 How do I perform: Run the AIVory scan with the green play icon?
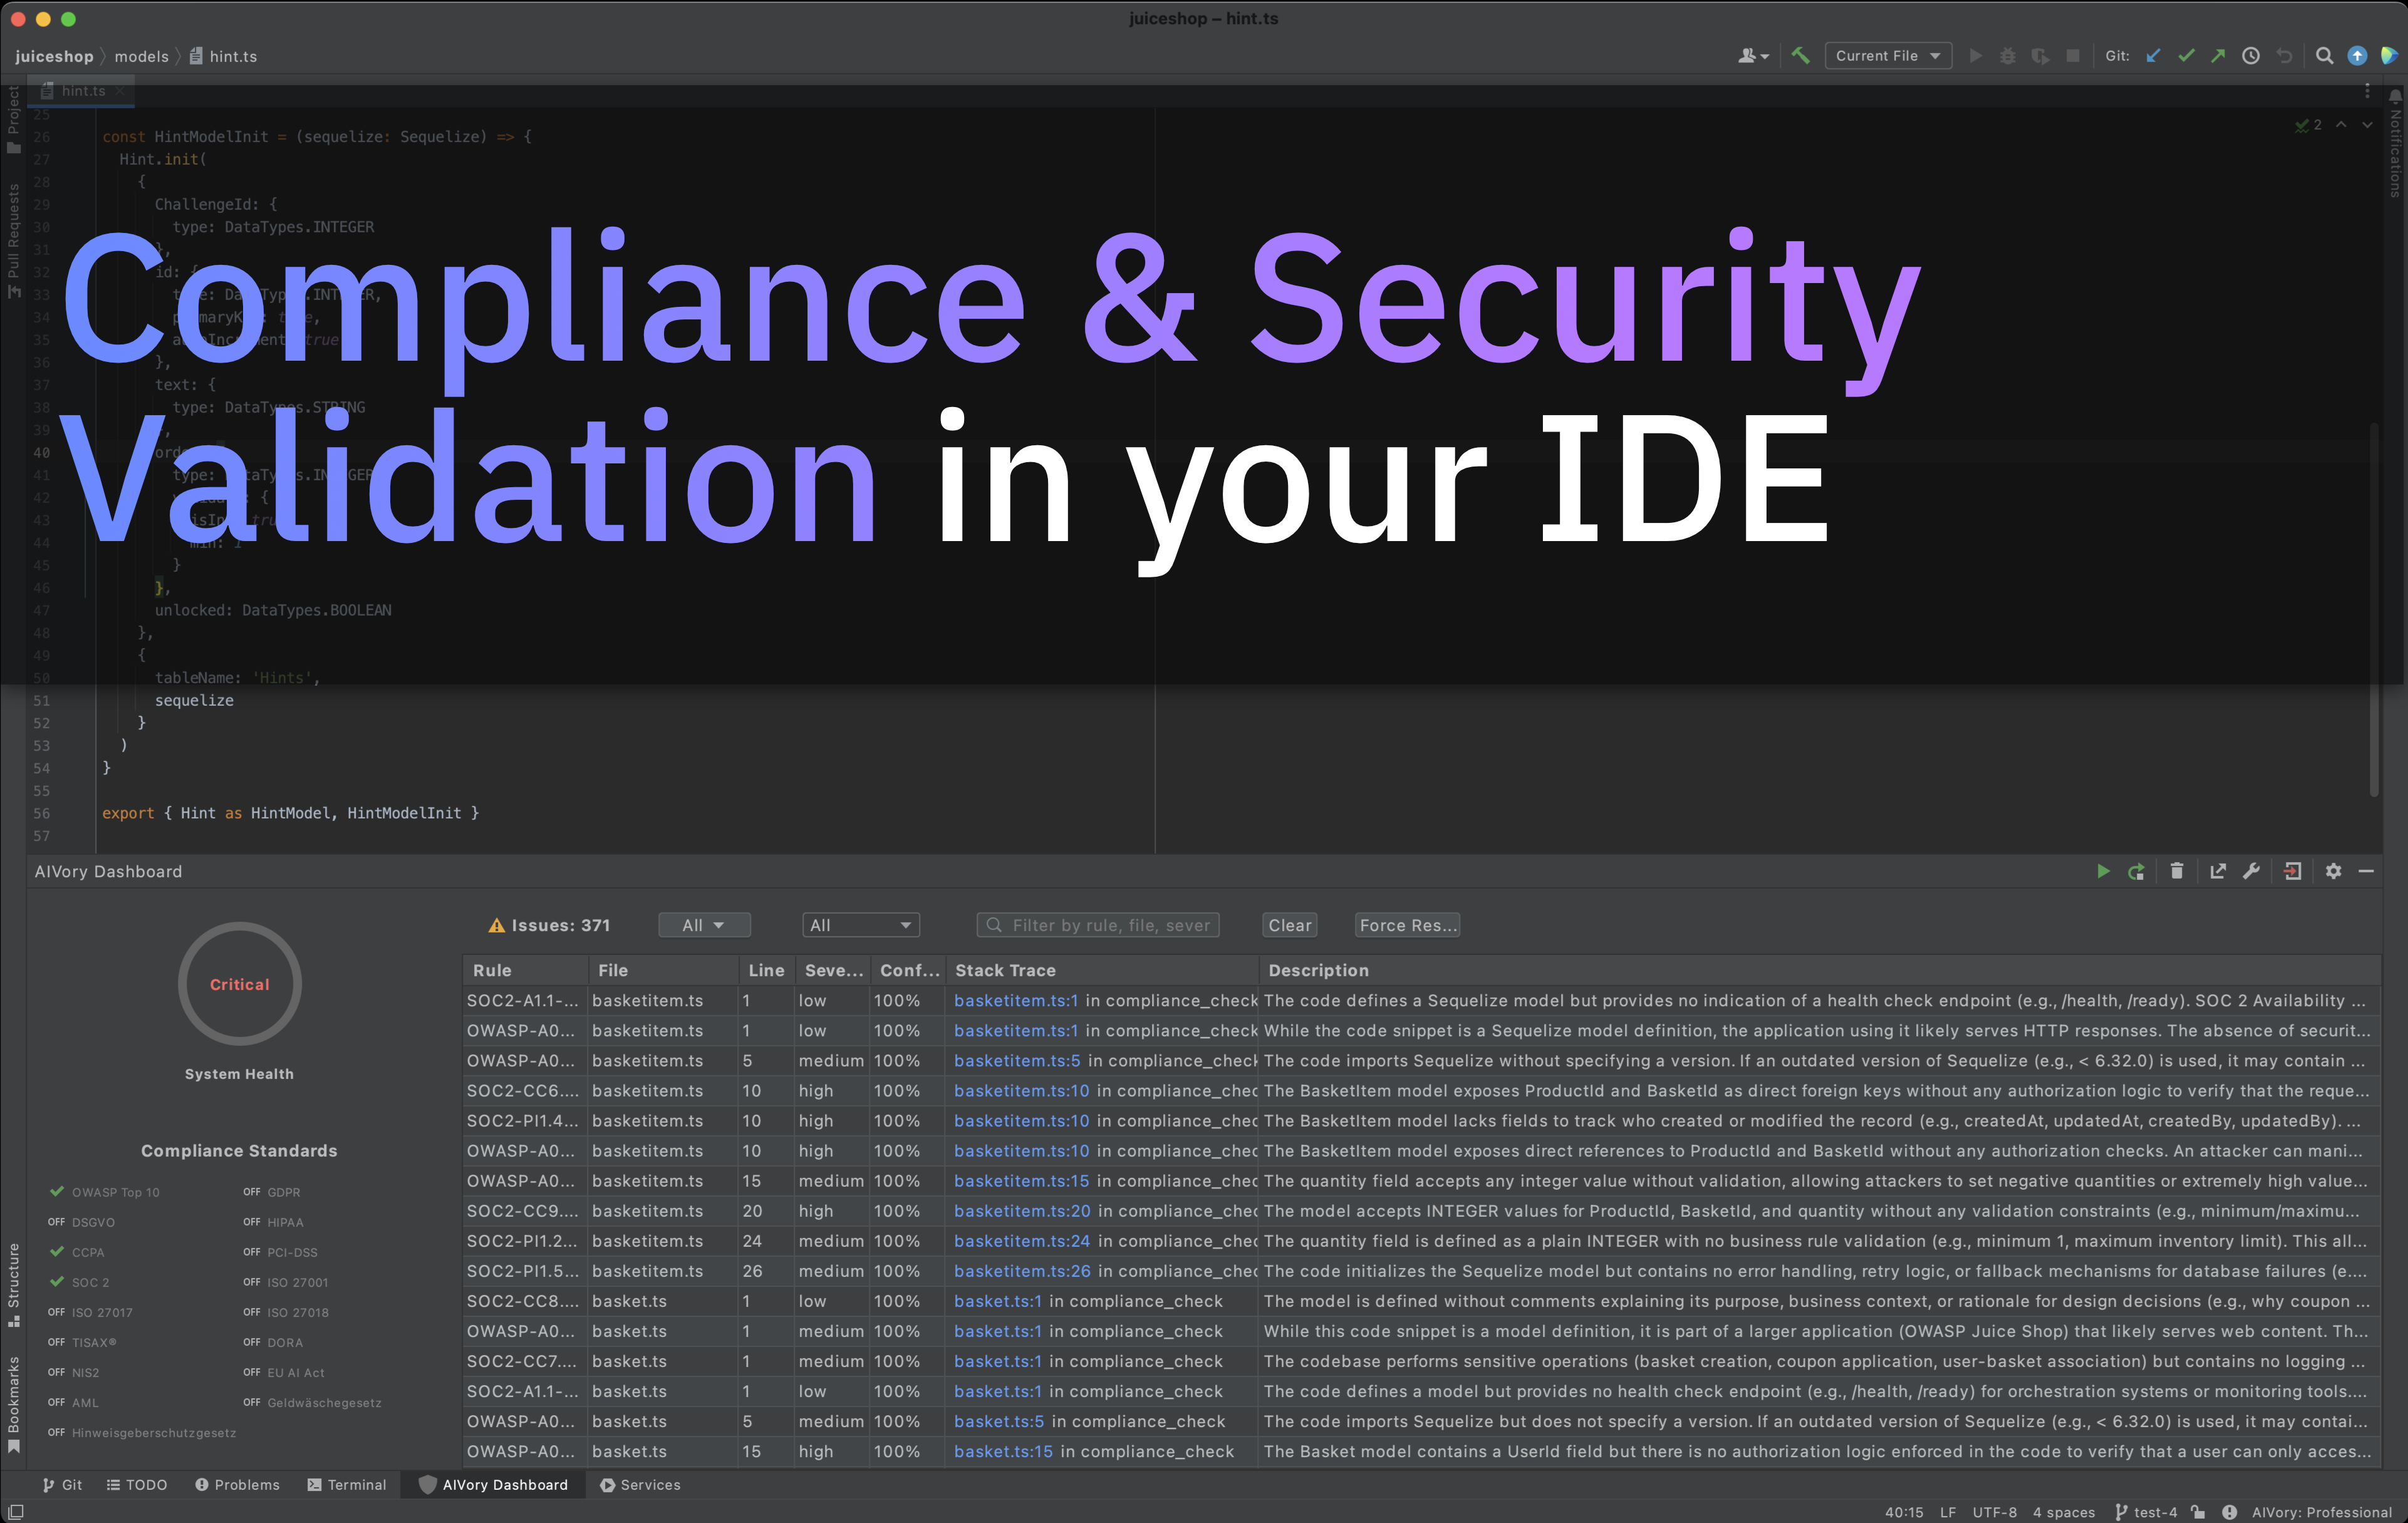[2103, 871]
